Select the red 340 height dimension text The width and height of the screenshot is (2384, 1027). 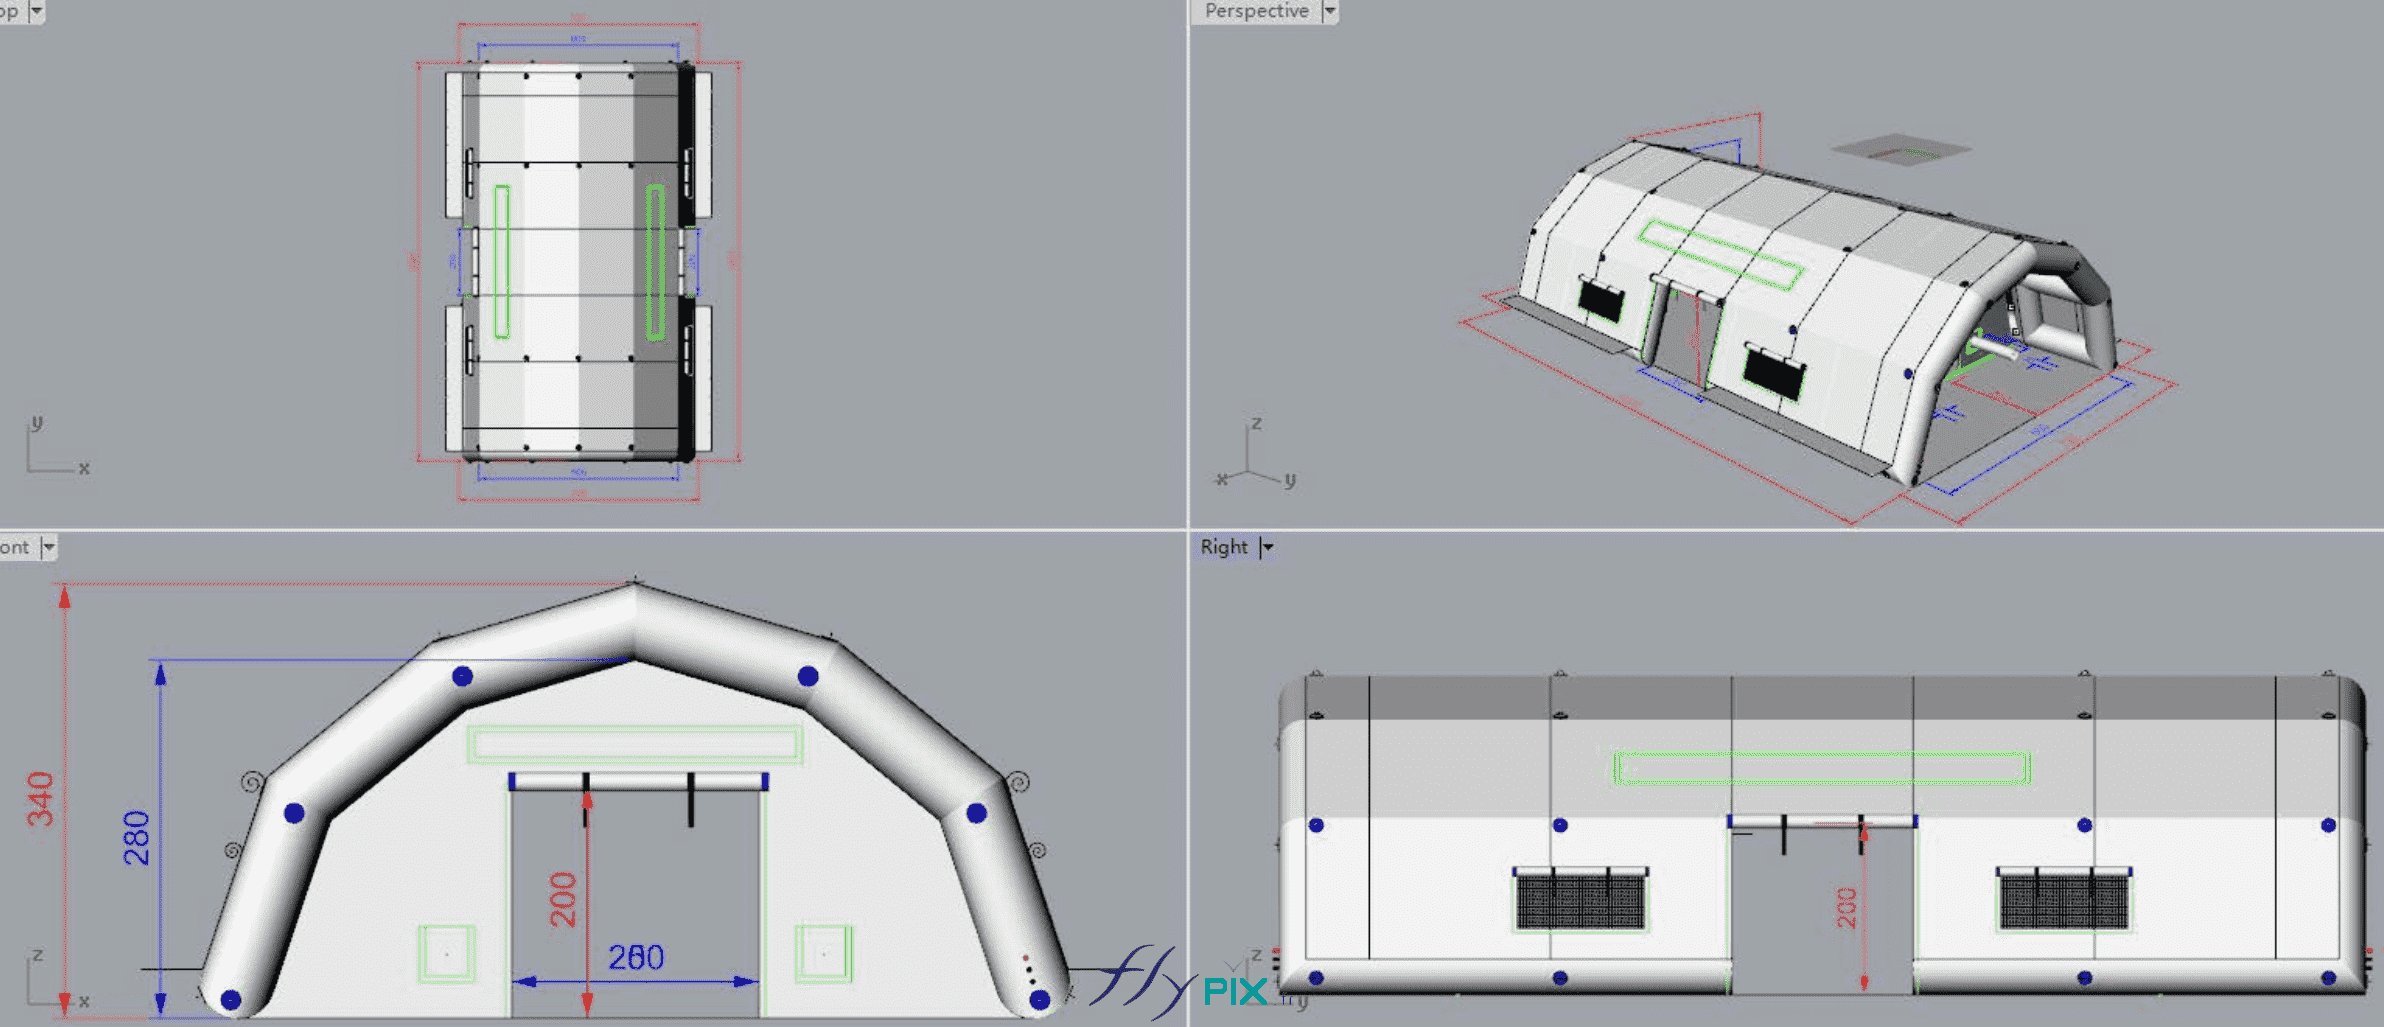pyautogui.click(x=40, y=799)
